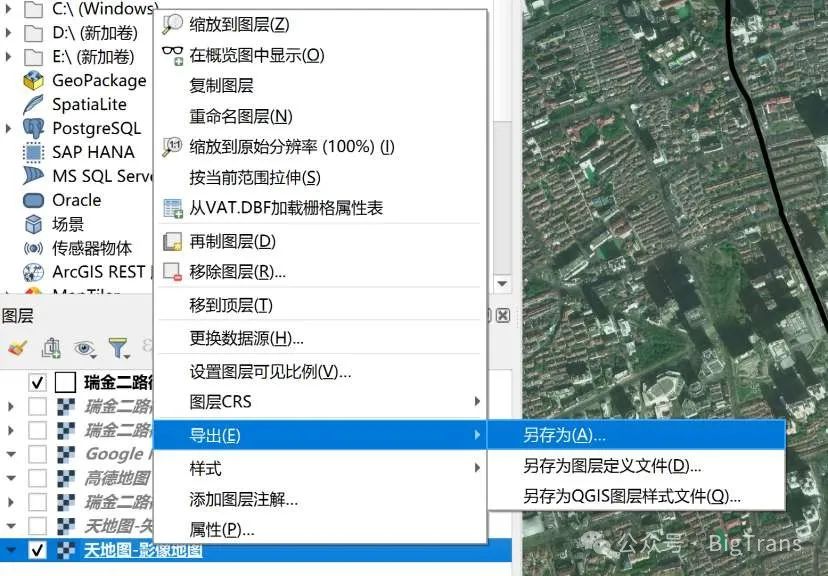Choose 添加图层注解... entry
The height and width of the screenshot is (576, 828).
[x=320, y=499]
